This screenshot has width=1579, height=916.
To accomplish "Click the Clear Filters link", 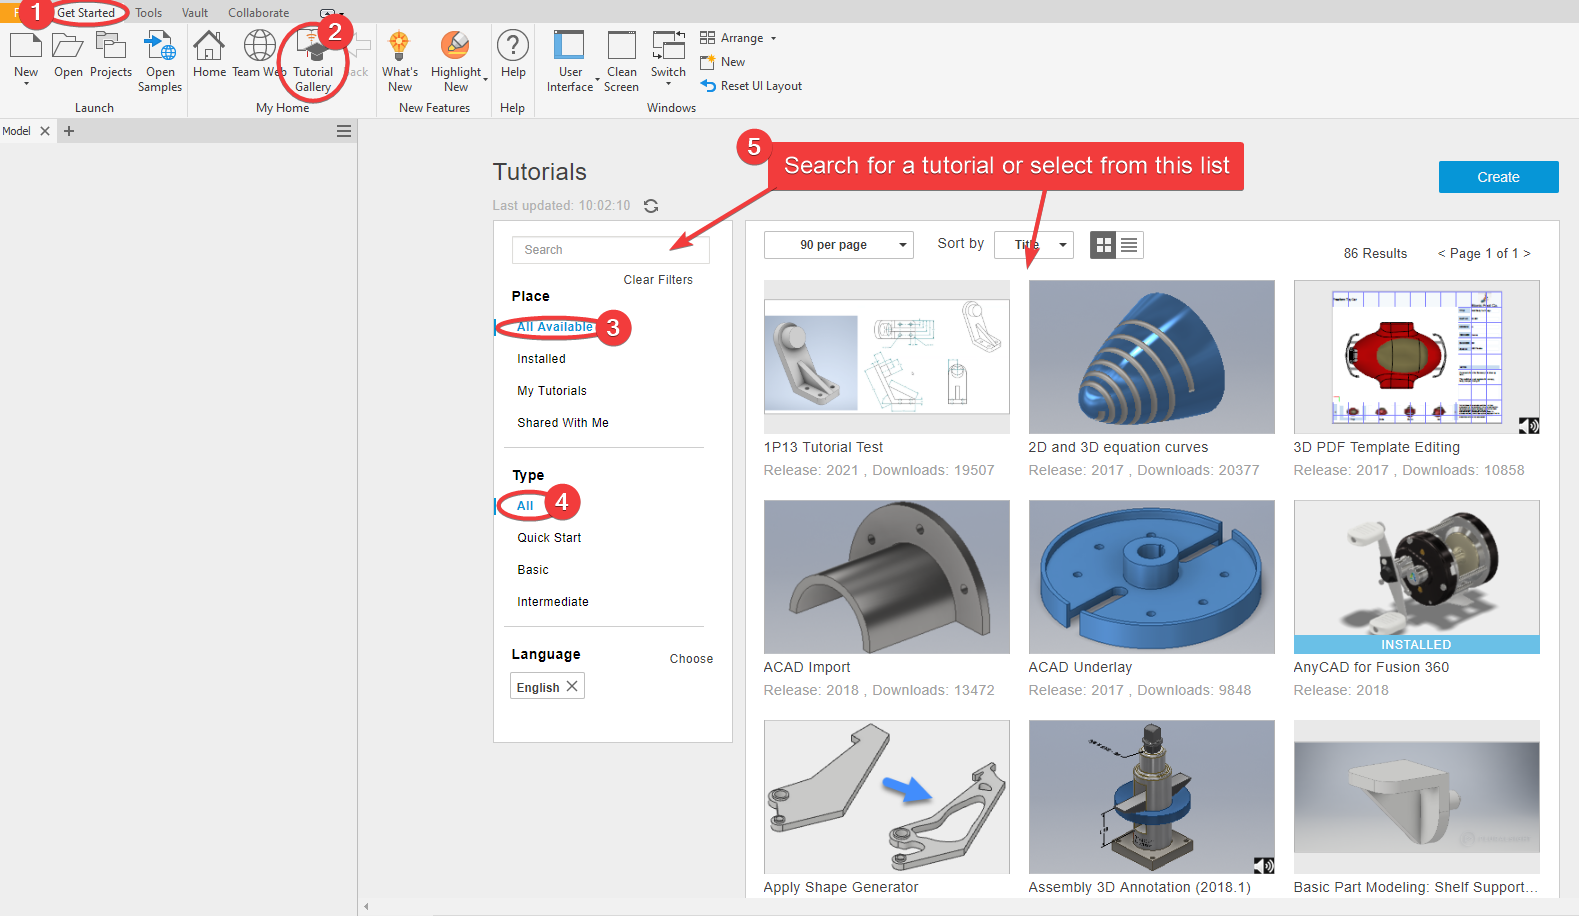I will (658, 280).
